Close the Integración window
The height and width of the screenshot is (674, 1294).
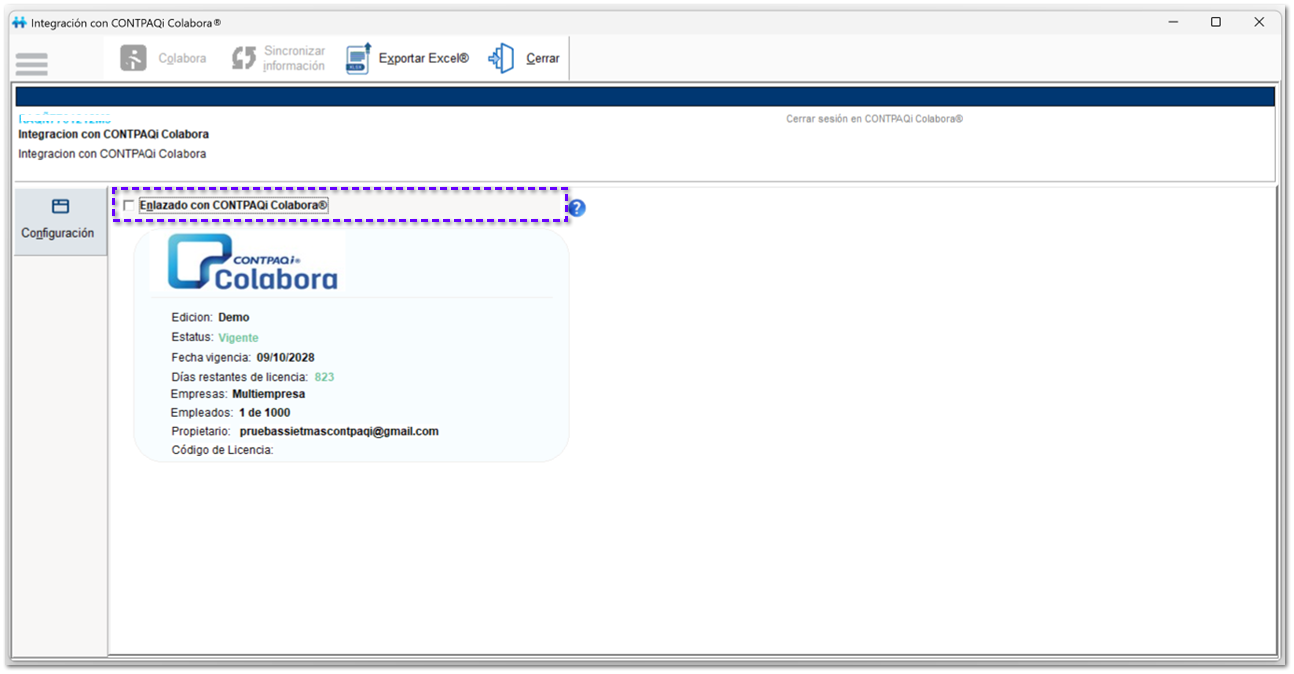[1260, 22]
